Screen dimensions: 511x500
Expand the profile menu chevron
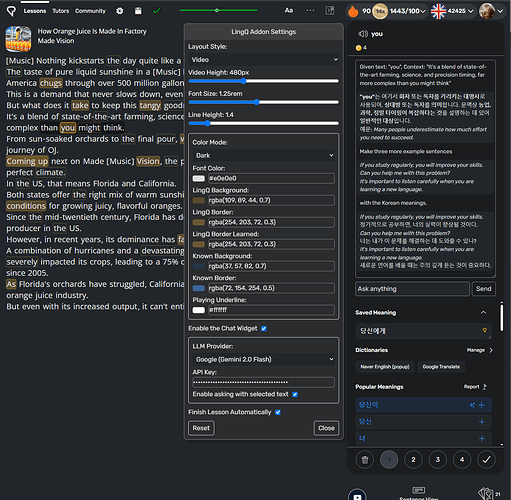[500, 11]
